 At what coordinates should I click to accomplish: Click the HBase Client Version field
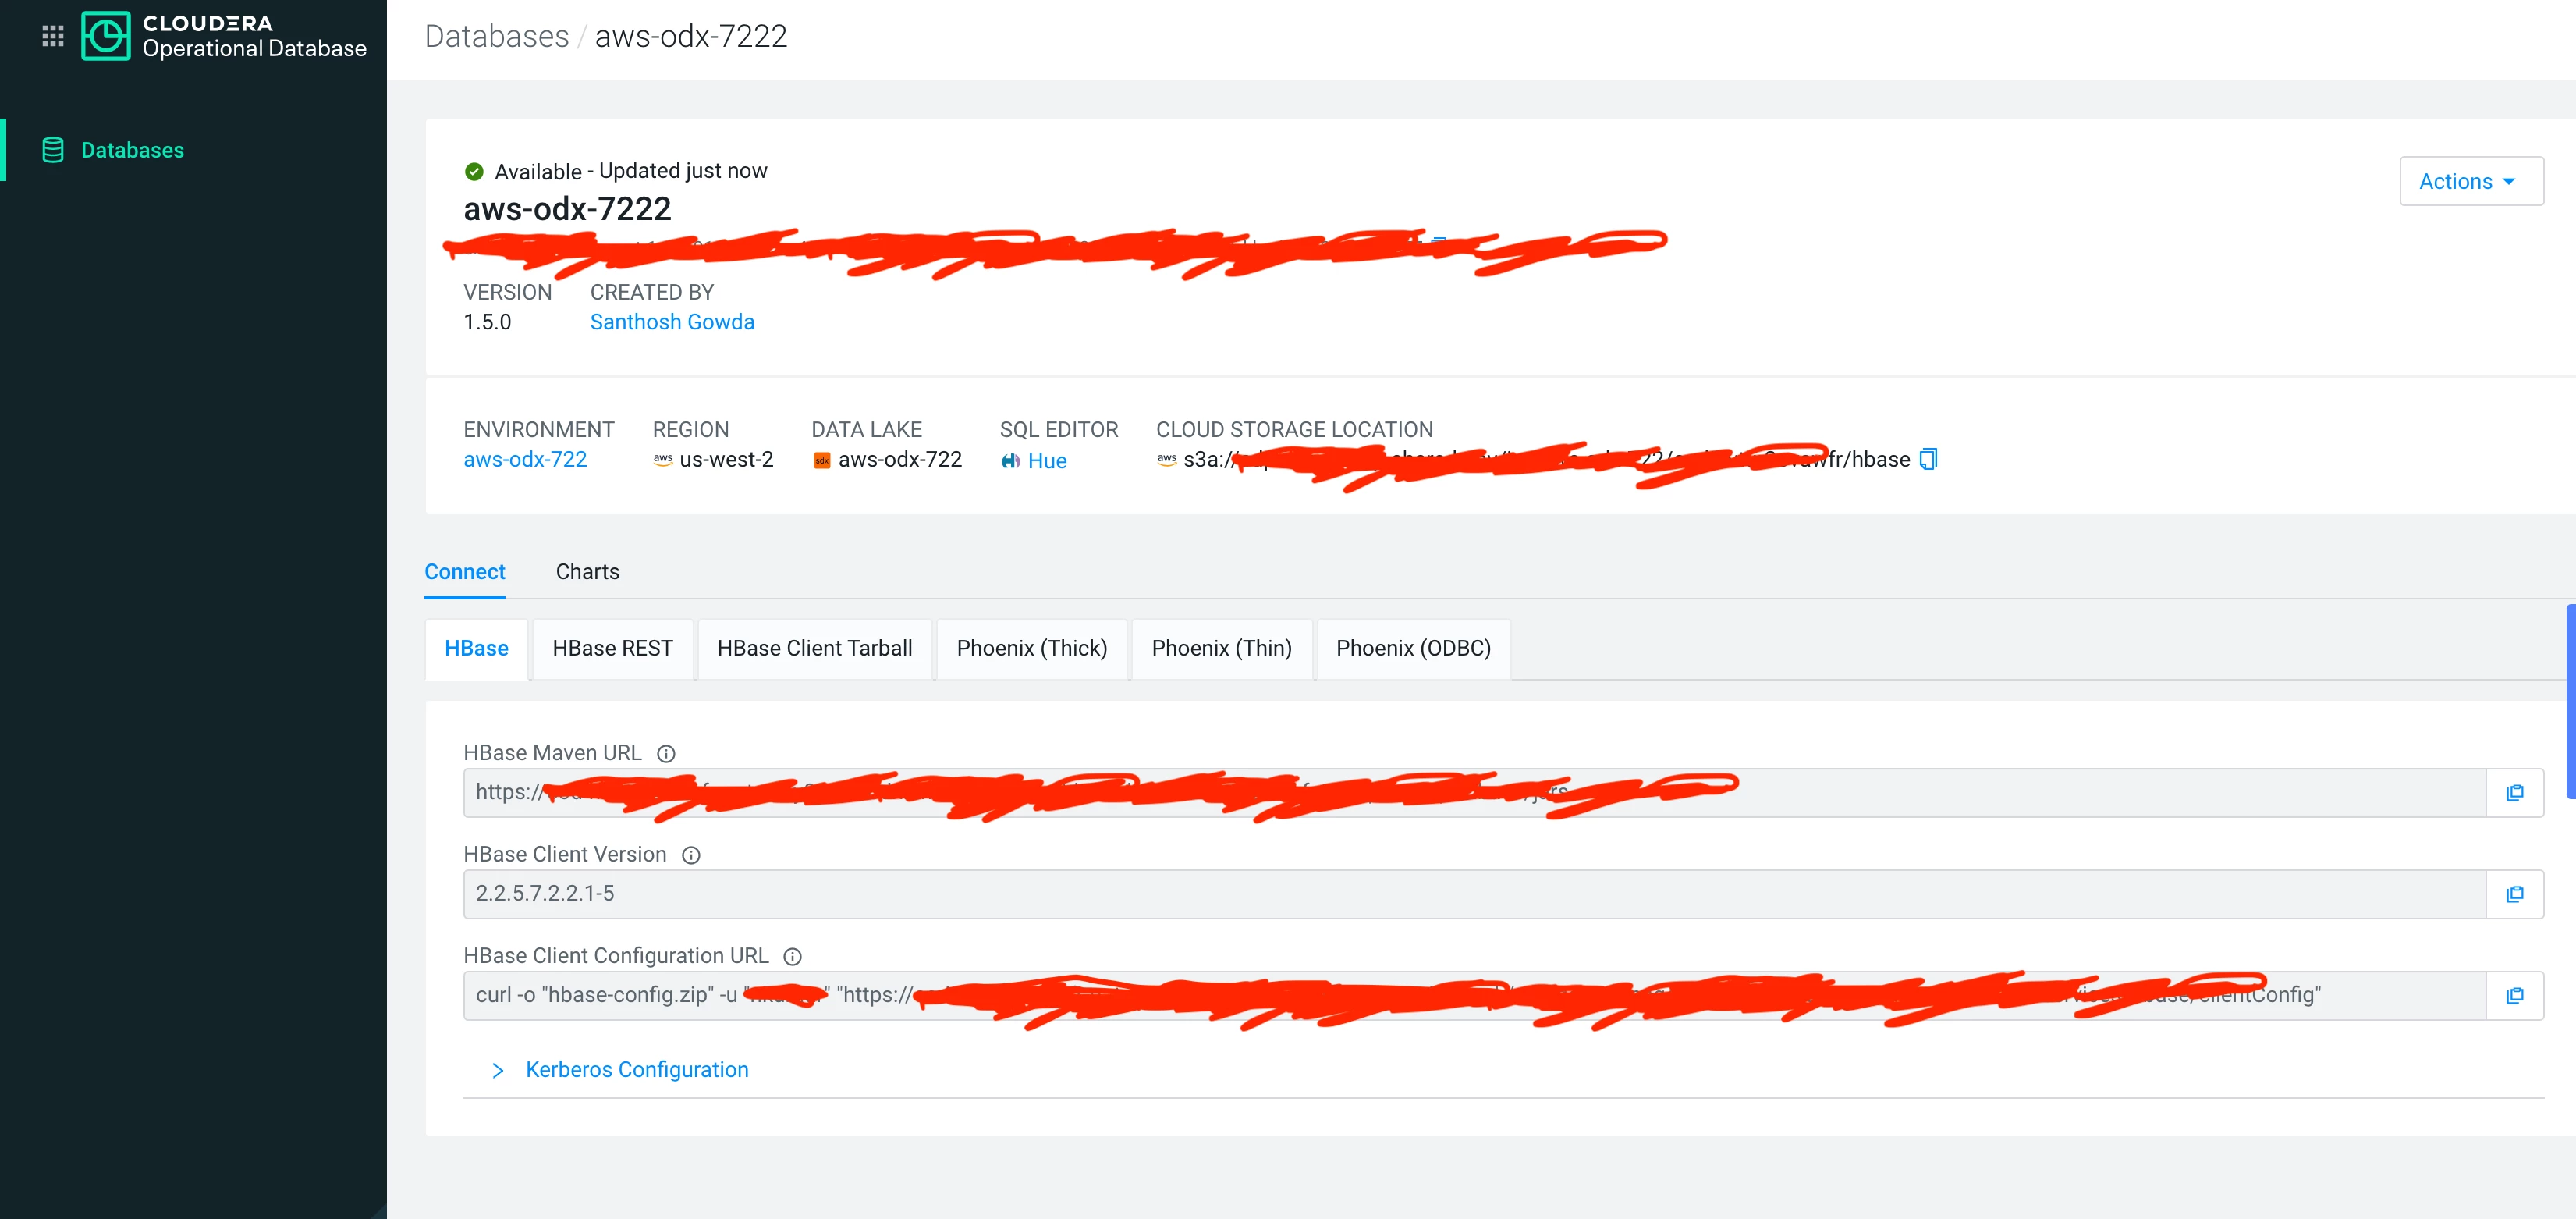(1474, 894)
